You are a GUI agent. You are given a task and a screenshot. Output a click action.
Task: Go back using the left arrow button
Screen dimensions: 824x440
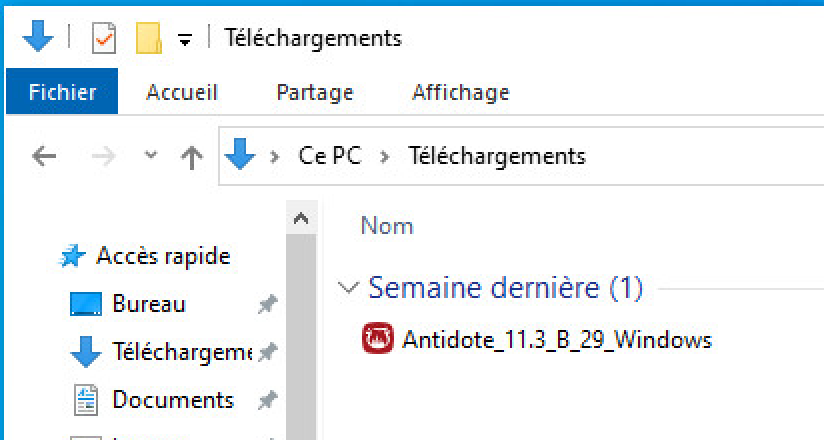(44, 156)
